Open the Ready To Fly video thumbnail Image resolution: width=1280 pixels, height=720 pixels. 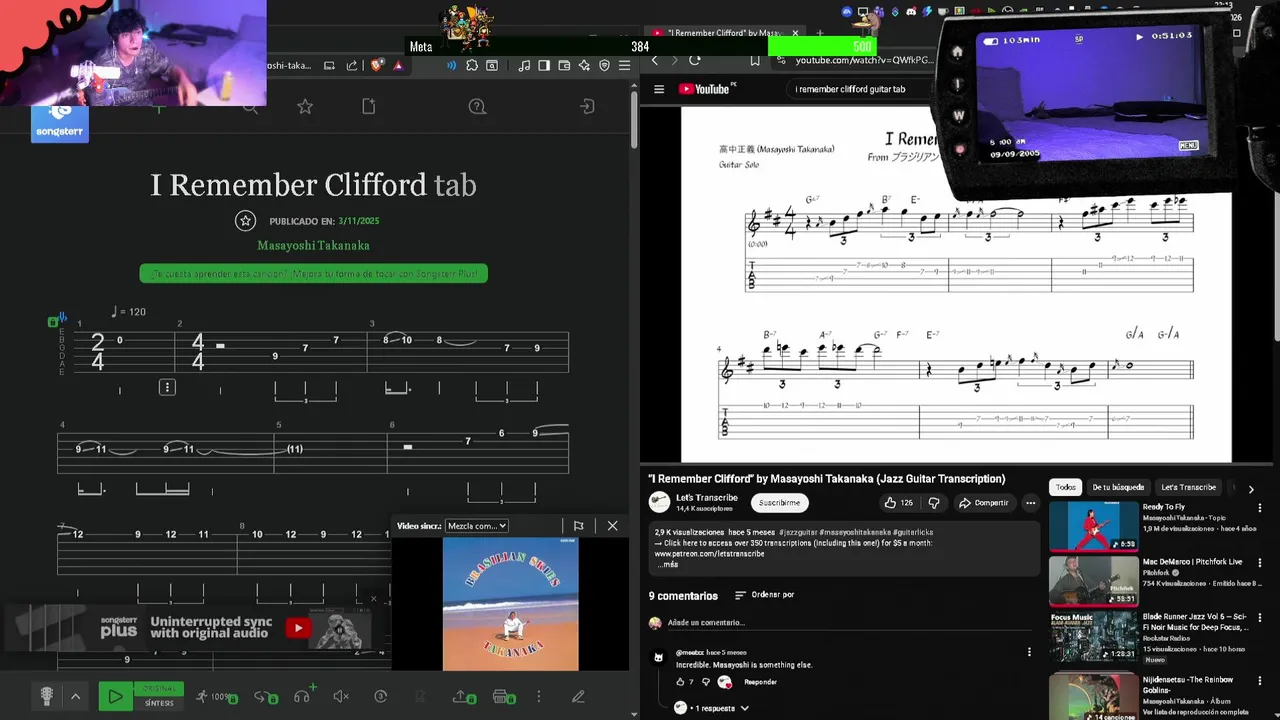1093,527
